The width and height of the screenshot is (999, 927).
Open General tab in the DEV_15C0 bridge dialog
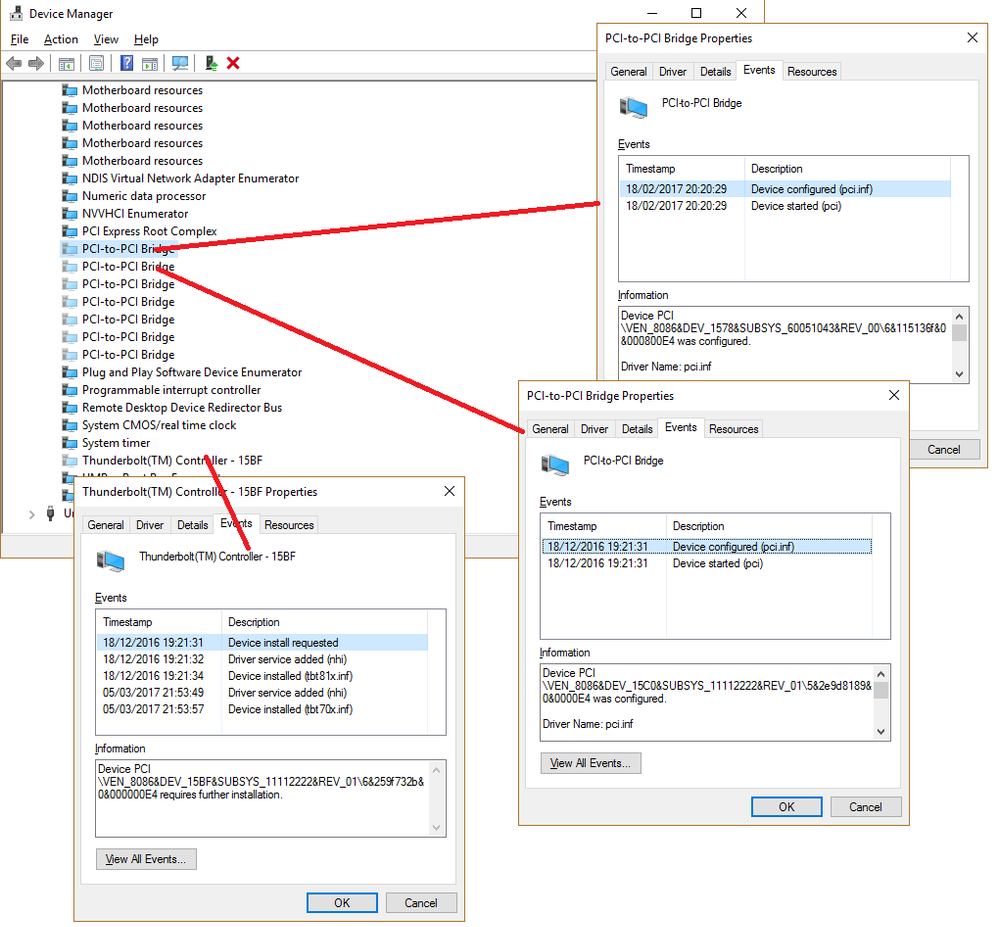point(550,429)
